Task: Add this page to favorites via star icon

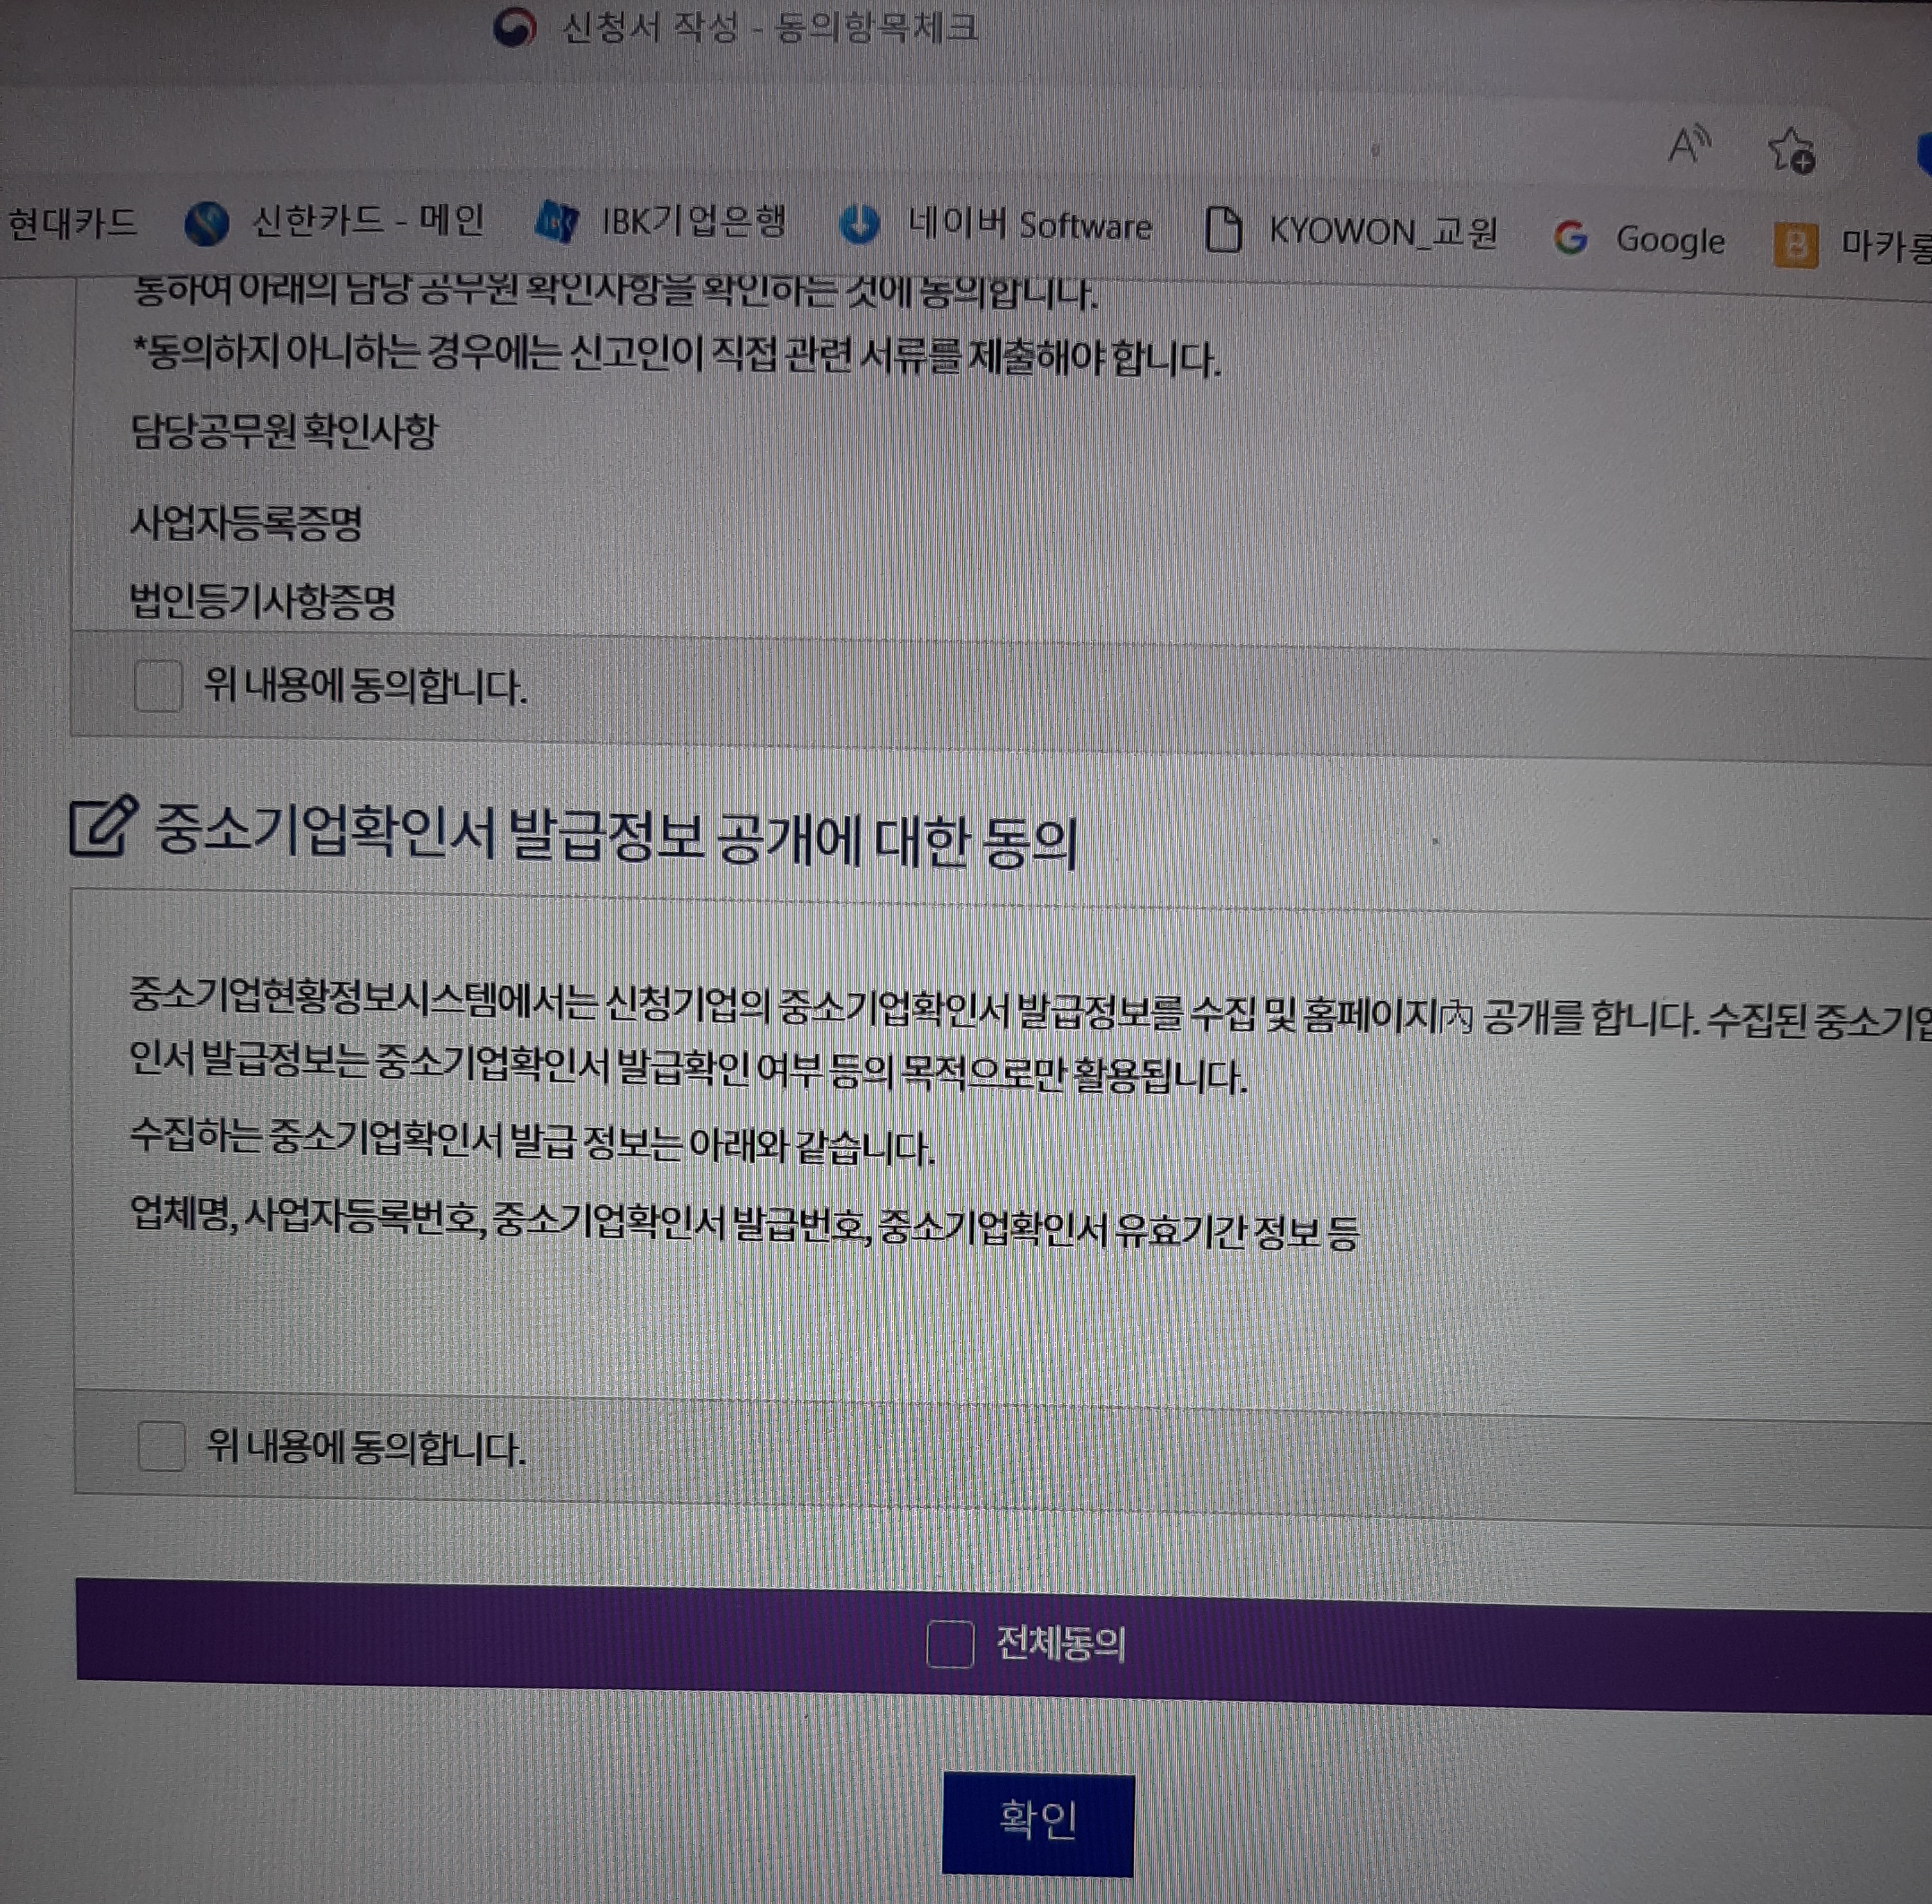Action: coord(1790,151)
